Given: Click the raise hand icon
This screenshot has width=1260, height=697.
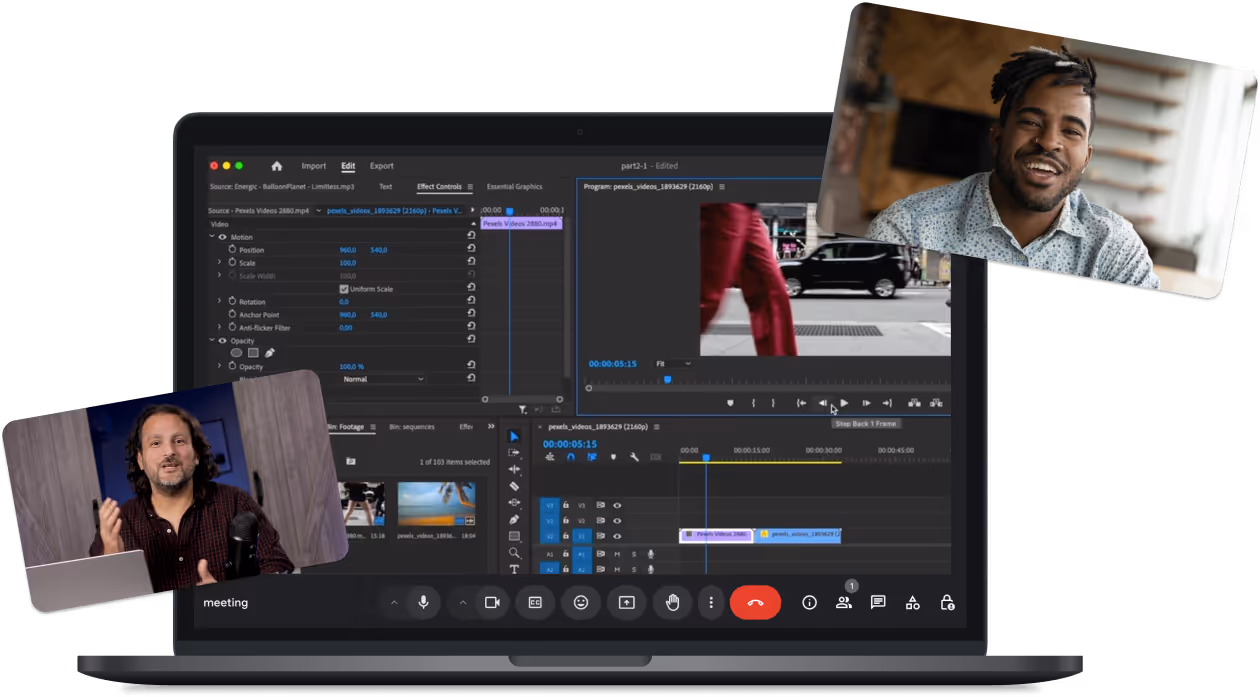Looking at the screenshot, I should [673, 602].
